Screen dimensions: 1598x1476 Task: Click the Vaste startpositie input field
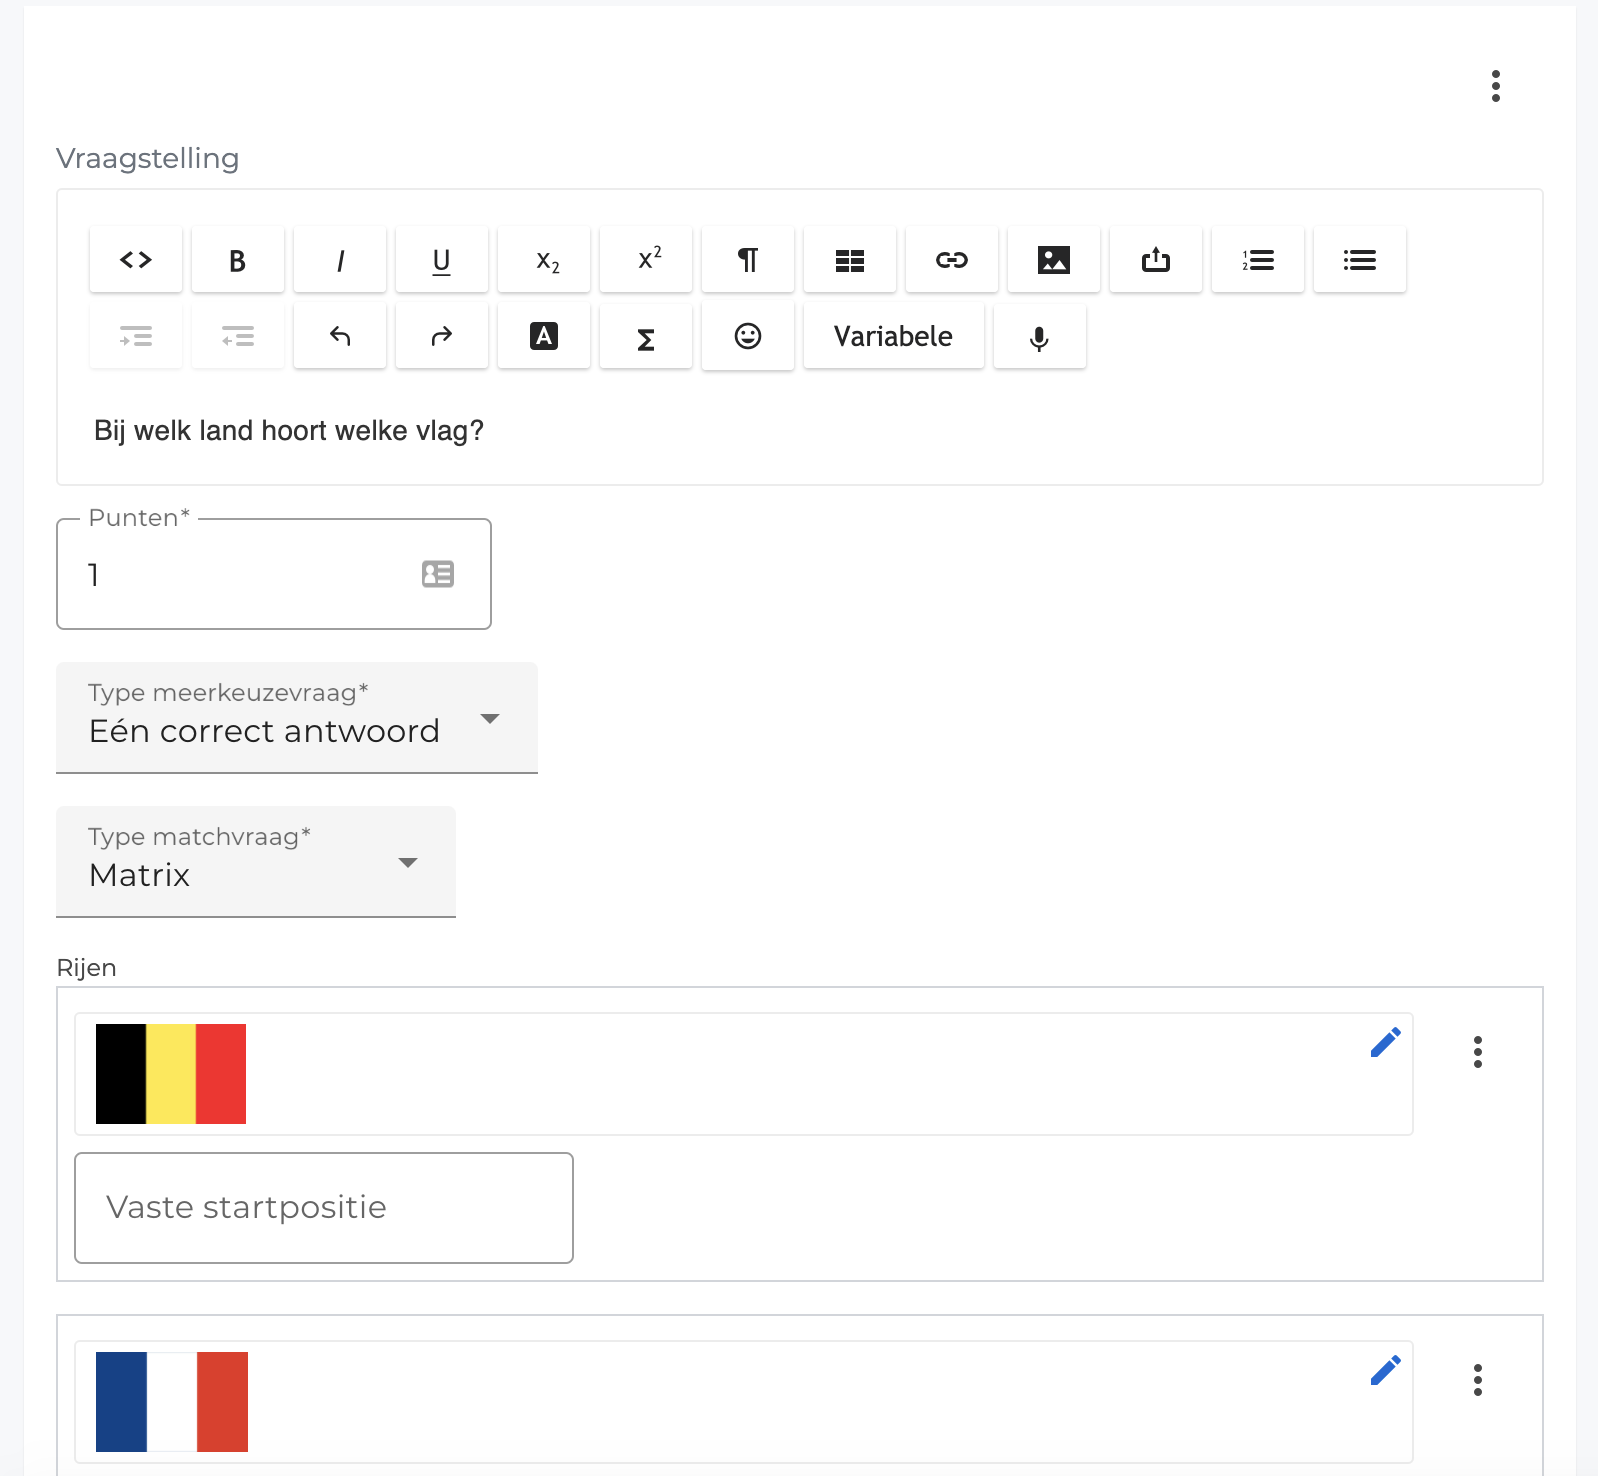324,1208
